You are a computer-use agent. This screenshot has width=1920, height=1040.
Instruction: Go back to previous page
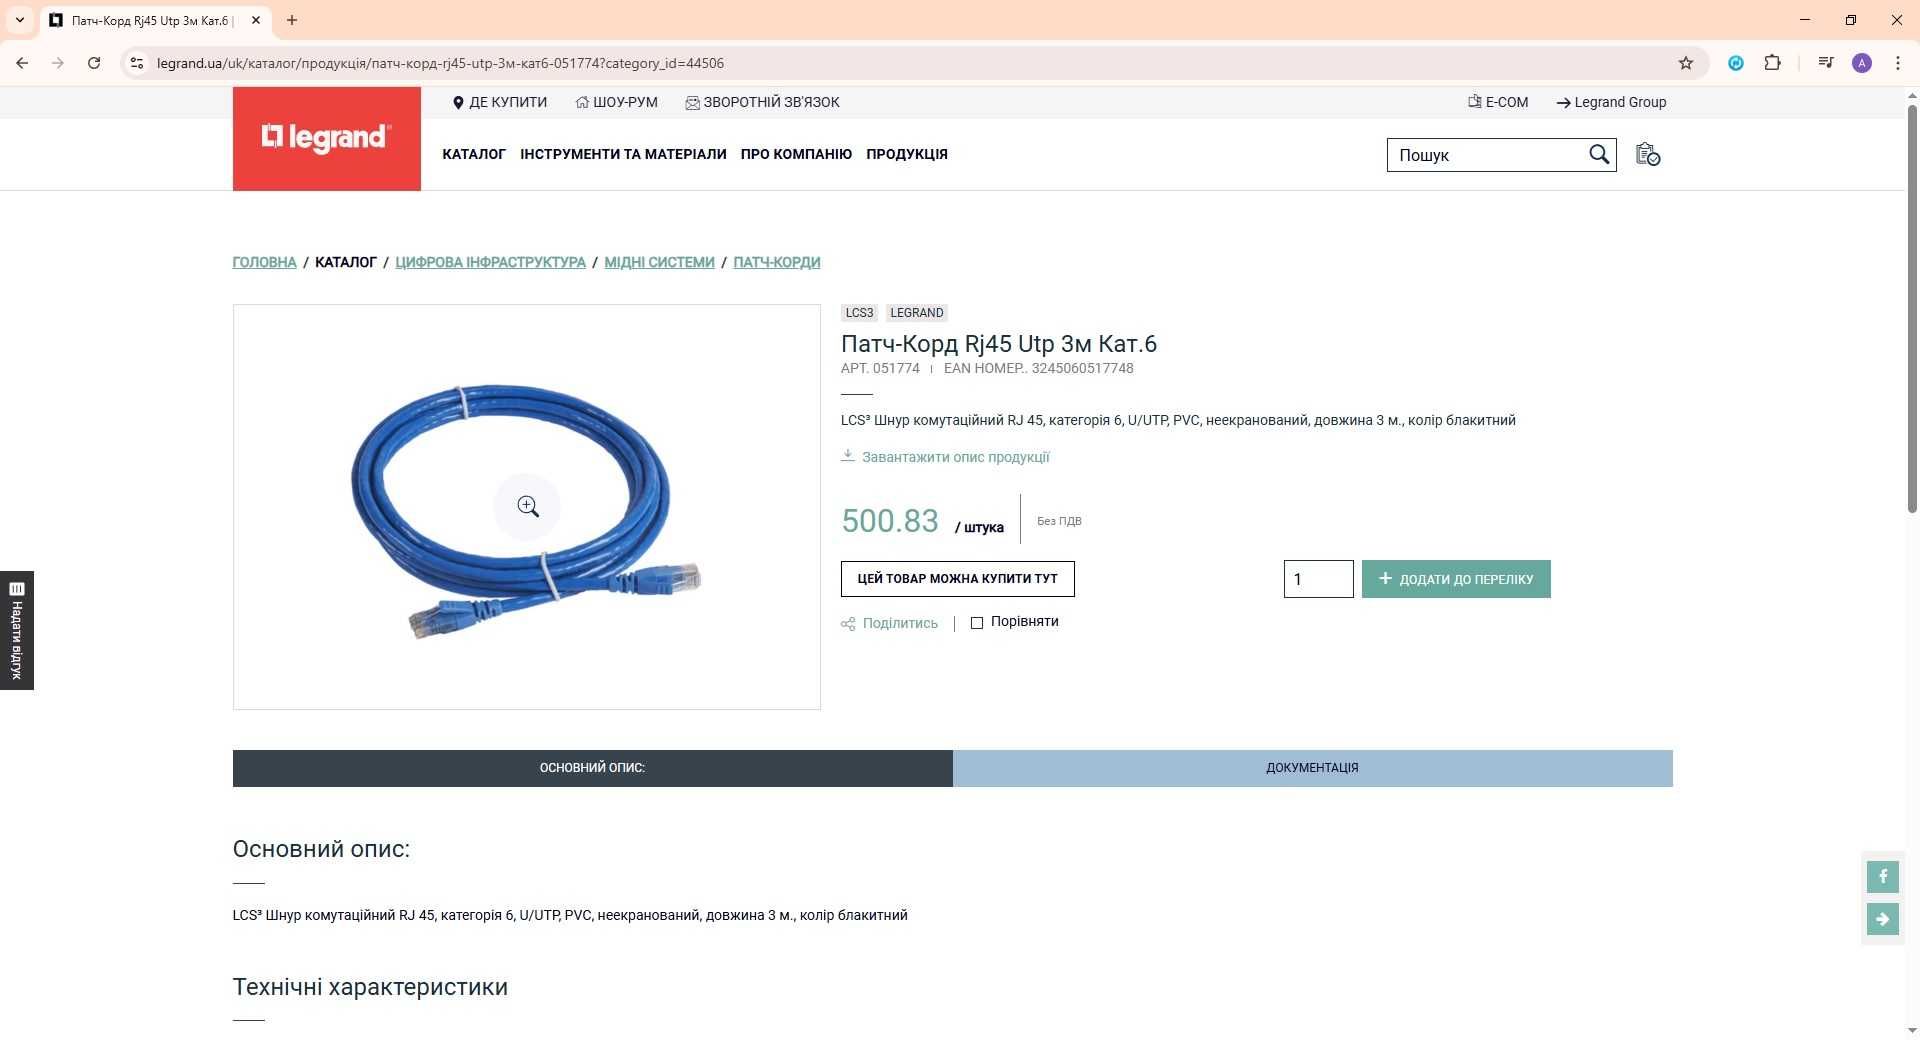click(x=22, y=63)
